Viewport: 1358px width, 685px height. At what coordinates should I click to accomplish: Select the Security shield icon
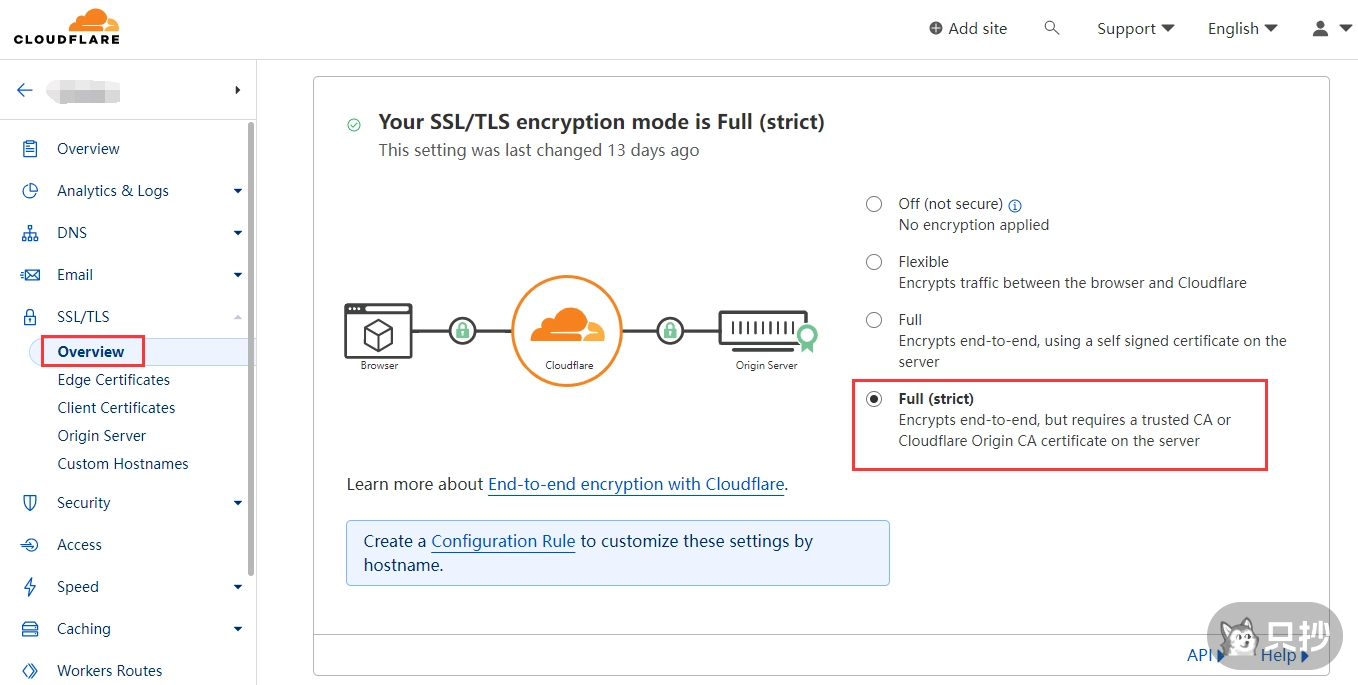click(x=30, y=502)
